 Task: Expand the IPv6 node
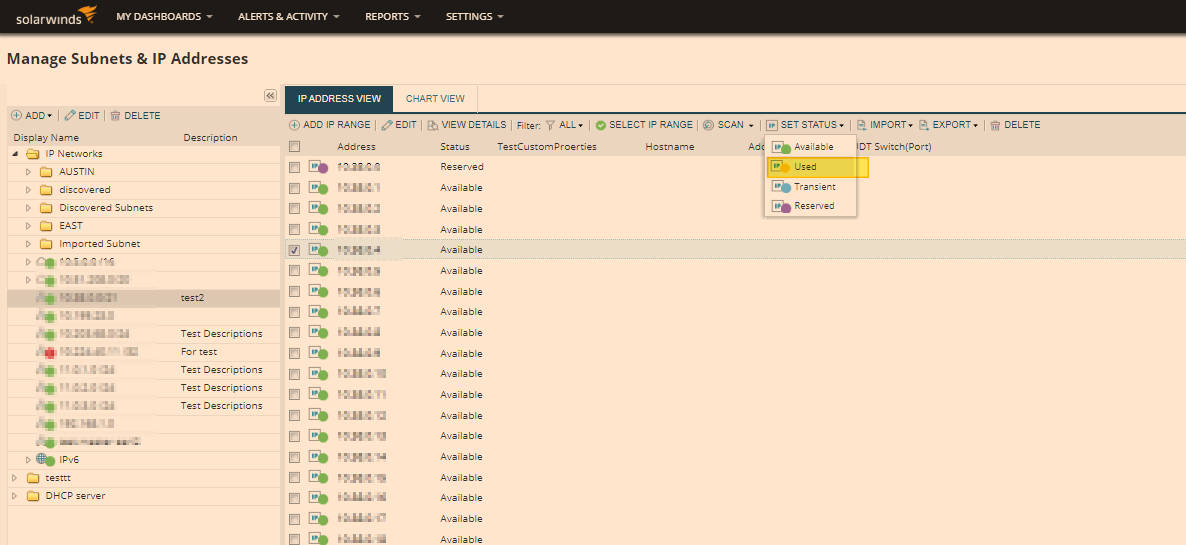(x=29, y=460)
